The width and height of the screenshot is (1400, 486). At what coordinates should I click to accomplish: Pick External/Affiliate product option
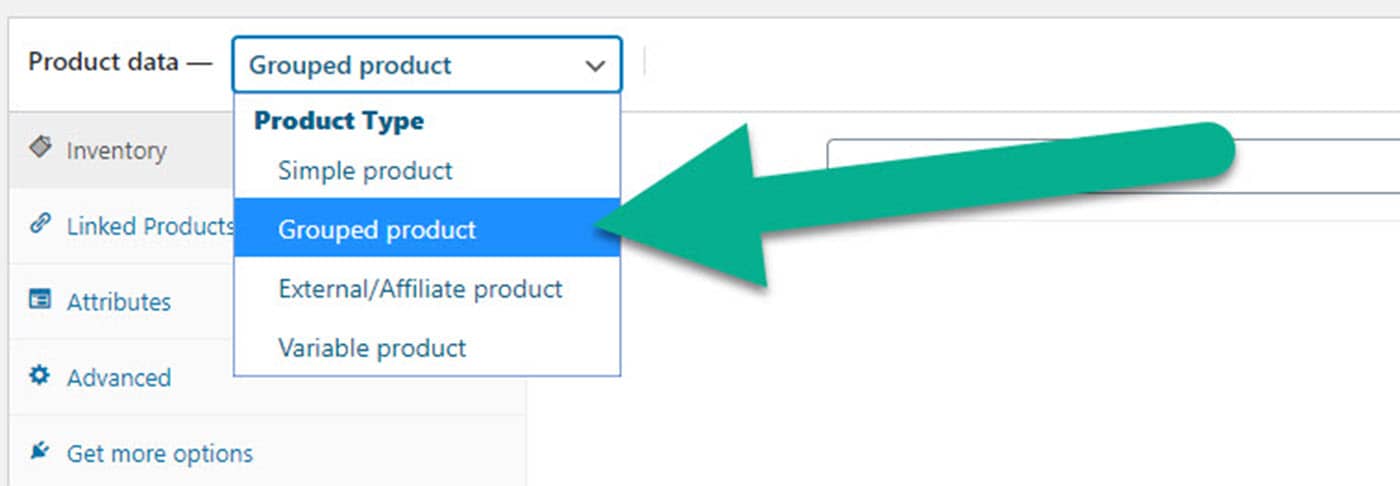point(420,290)
